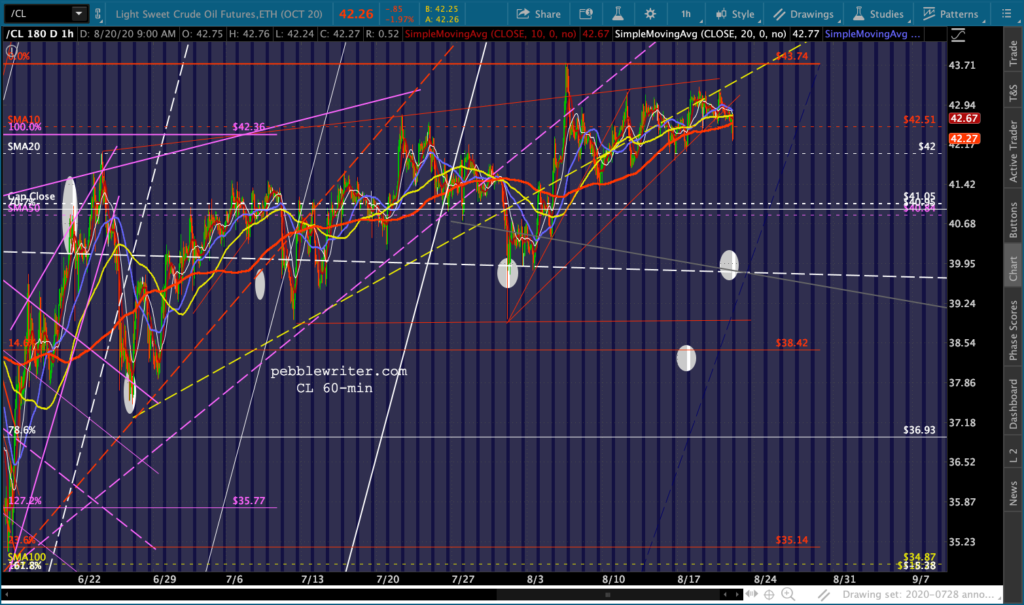Open the Edit Studies flask icon
This screenshot has height=605, width=1024.
[617, 14]
